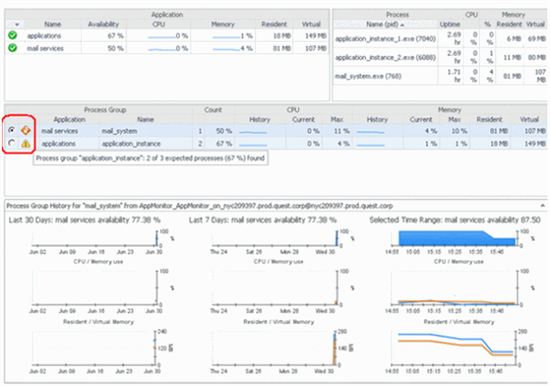Click green status icon for mail services
This screenshot has height=386, width=550.
point(13,48)
